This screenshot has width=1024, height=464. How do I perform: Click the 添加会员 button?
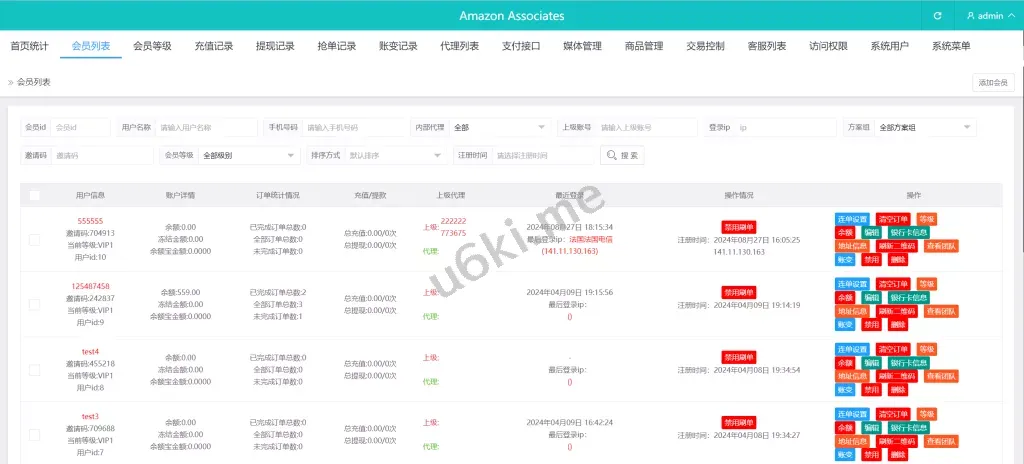[x=993, y=82]
